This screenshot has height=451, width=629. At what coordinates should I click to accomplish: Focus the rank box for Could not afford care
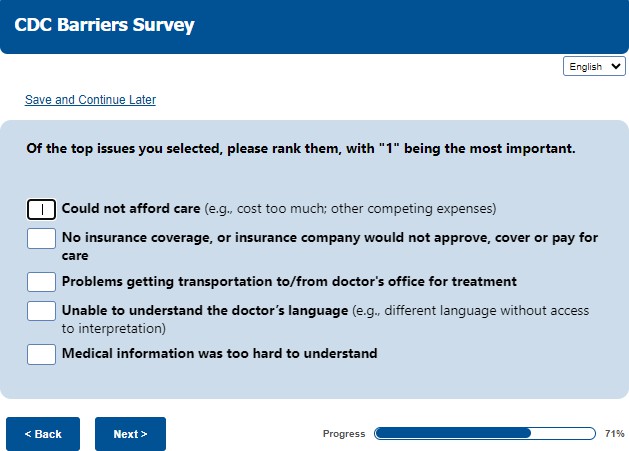pyautogui.click(x=41, y=209)
